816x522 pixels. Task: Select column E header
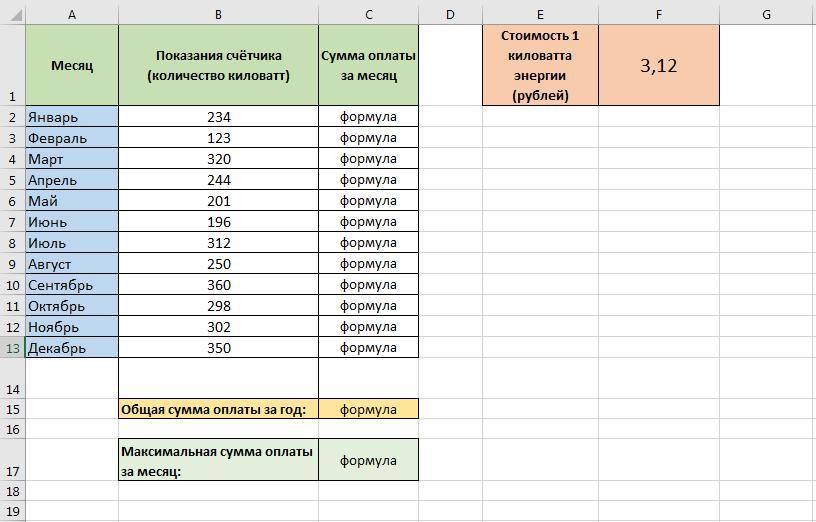540,15
